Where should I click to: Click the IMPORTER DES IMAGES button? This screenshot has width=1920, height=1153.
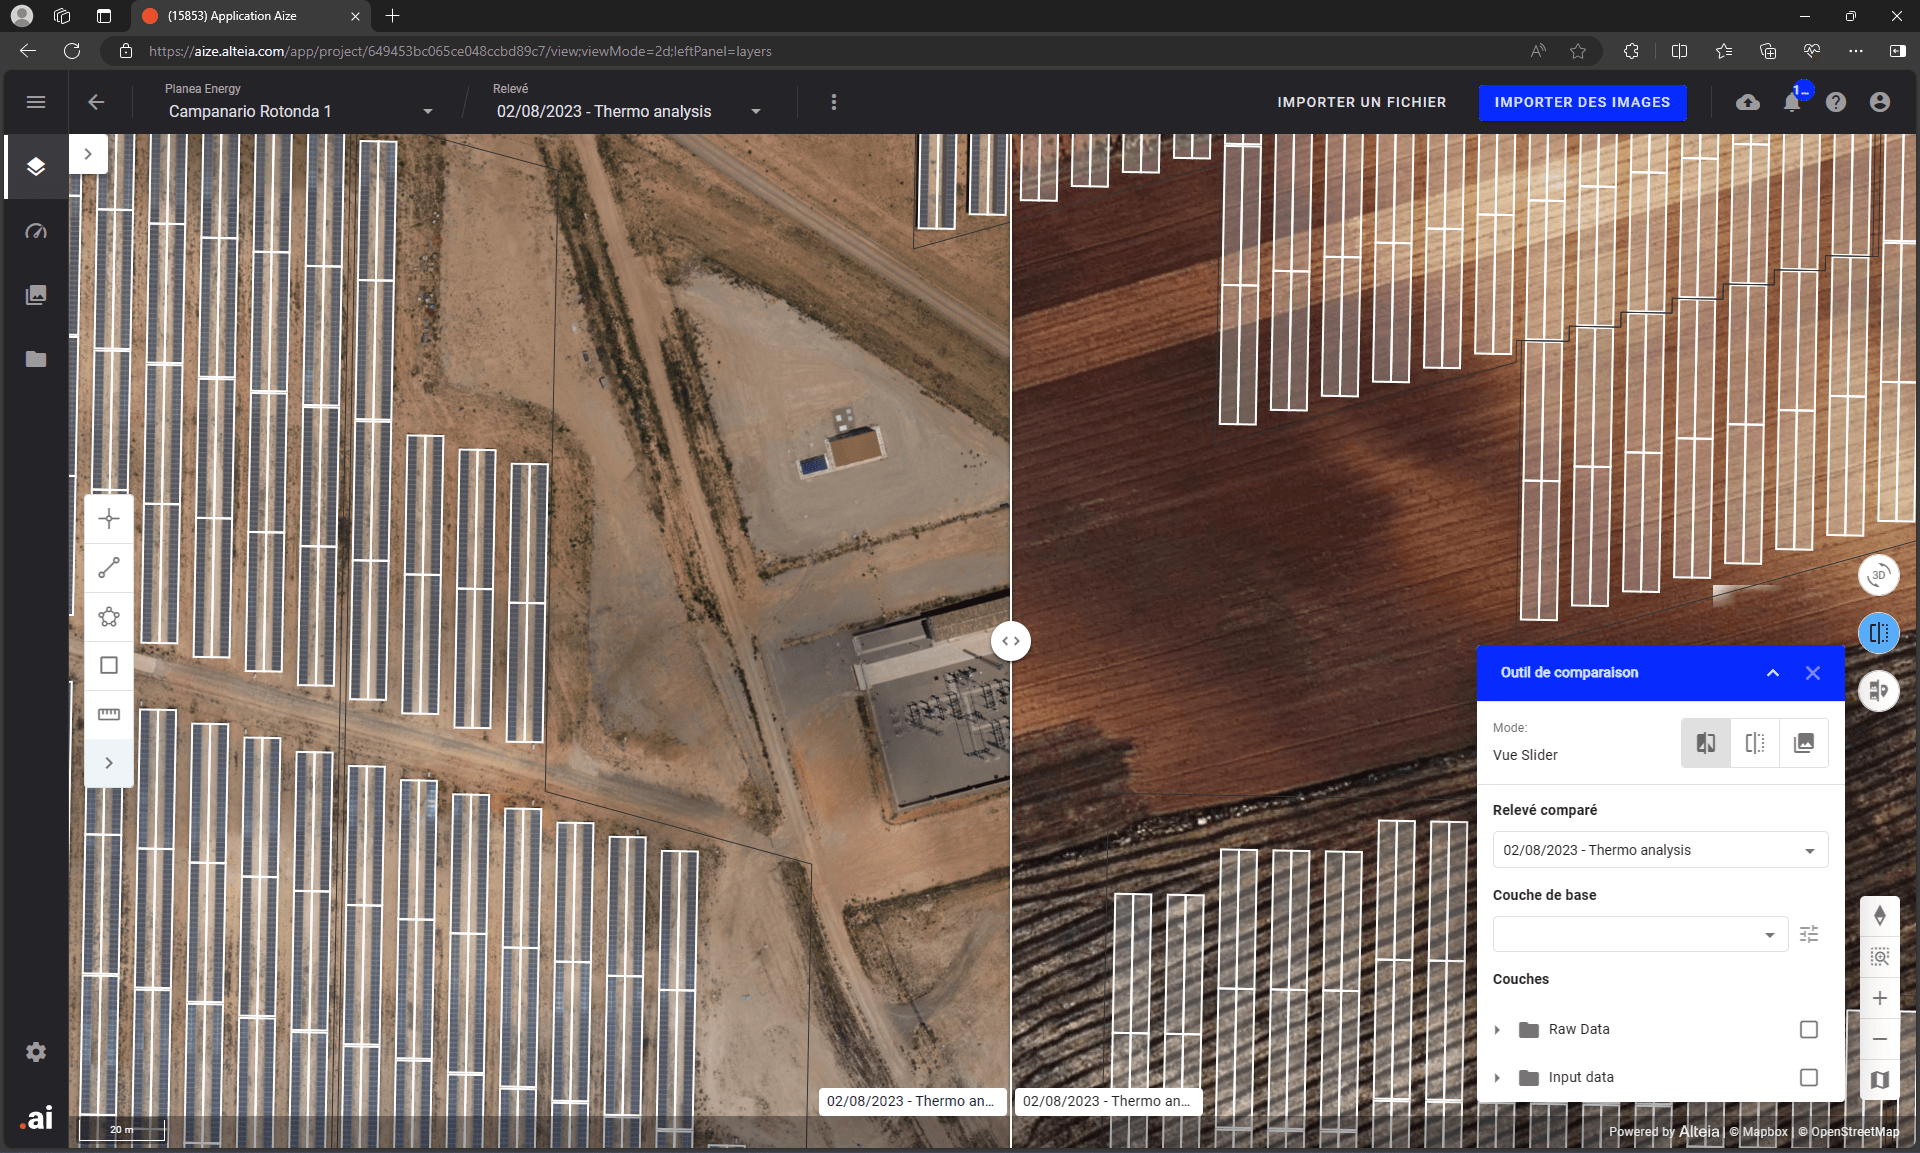(1582, 102)
